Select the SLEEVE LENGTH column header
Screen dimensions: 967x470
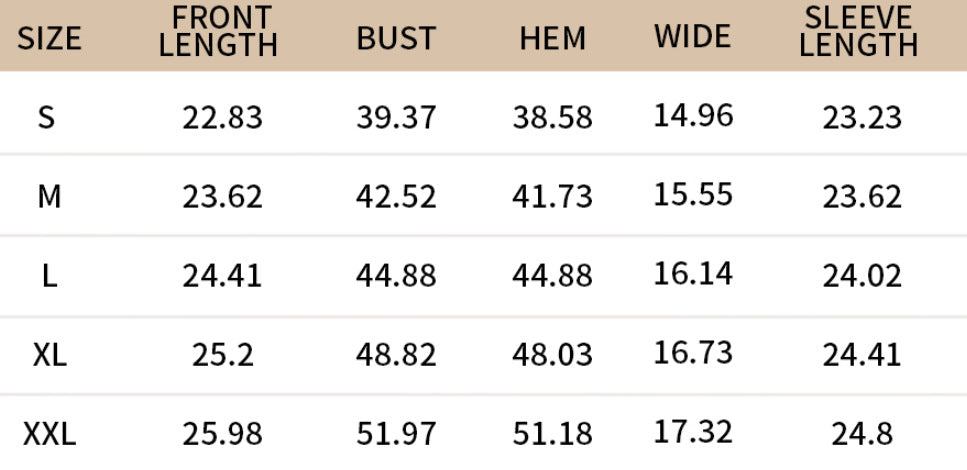(858, 31)
